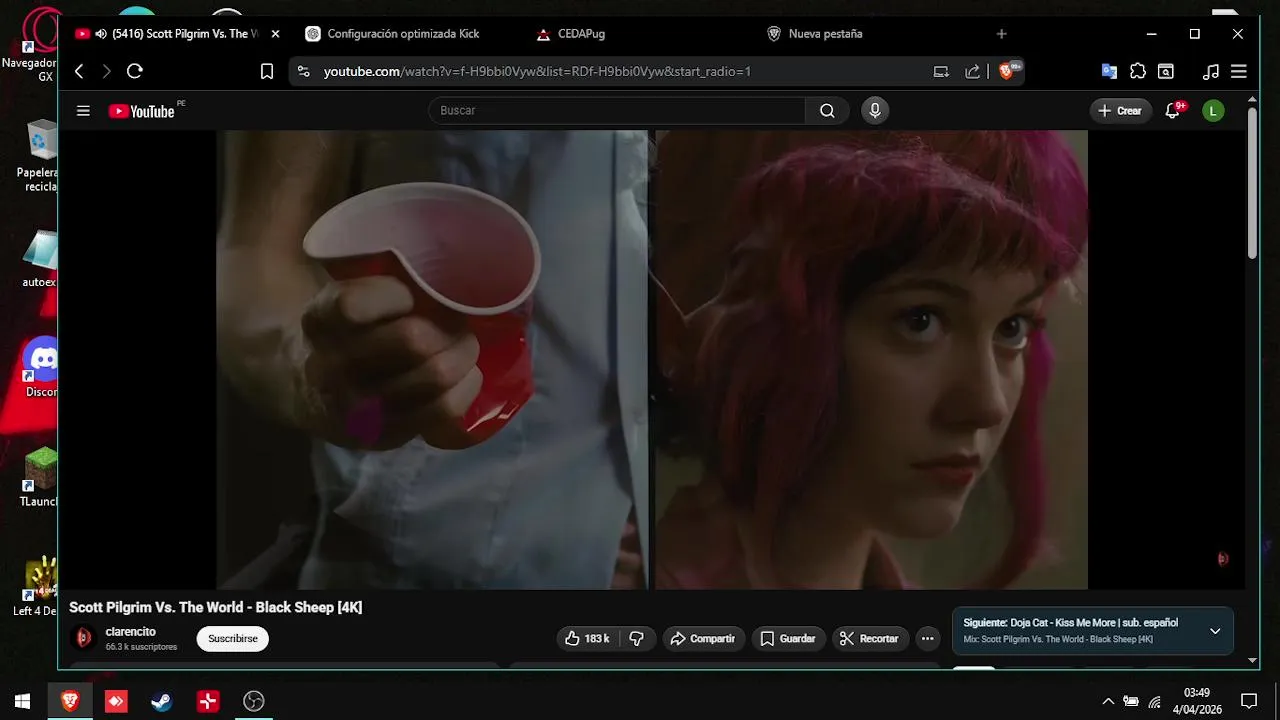Click the video player to pause
Viewport: 1280px width, 720px height.
coord(652,360)
